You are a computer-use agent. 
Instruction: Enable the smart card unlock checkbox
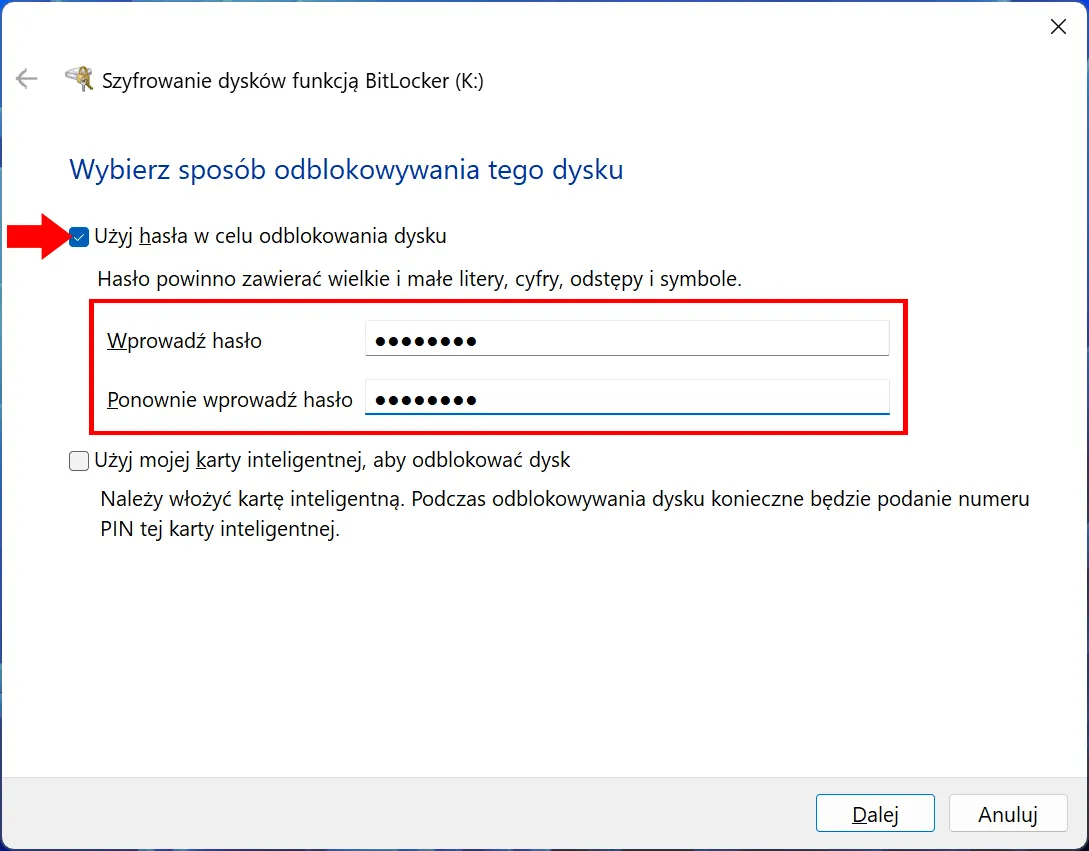(79, 461)
